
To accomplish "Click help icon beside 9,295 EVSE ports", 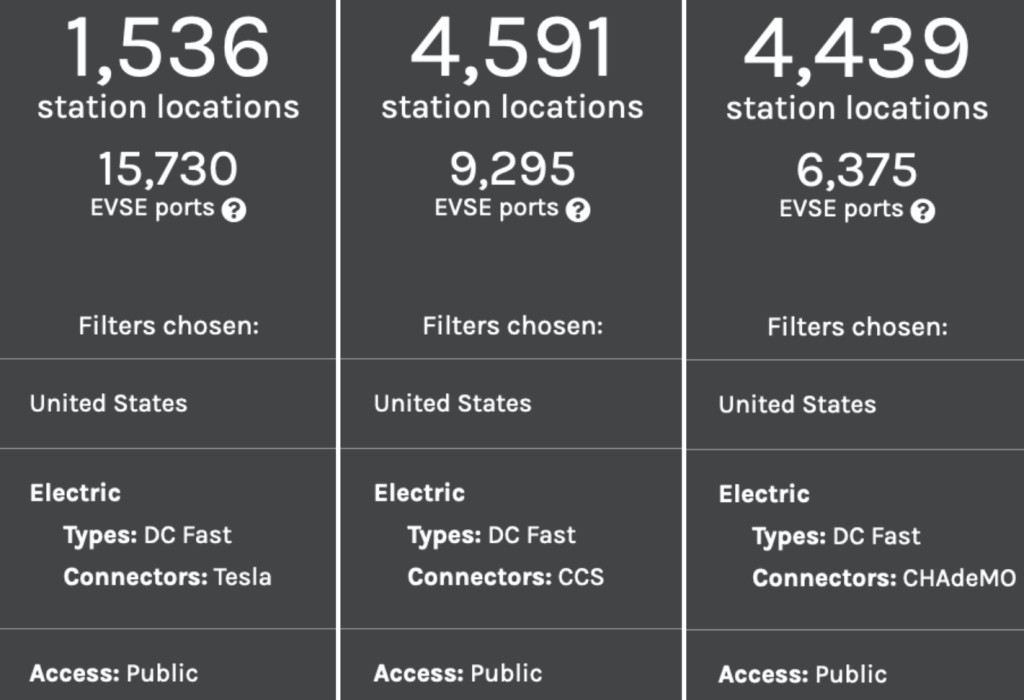I will (578, 210).
